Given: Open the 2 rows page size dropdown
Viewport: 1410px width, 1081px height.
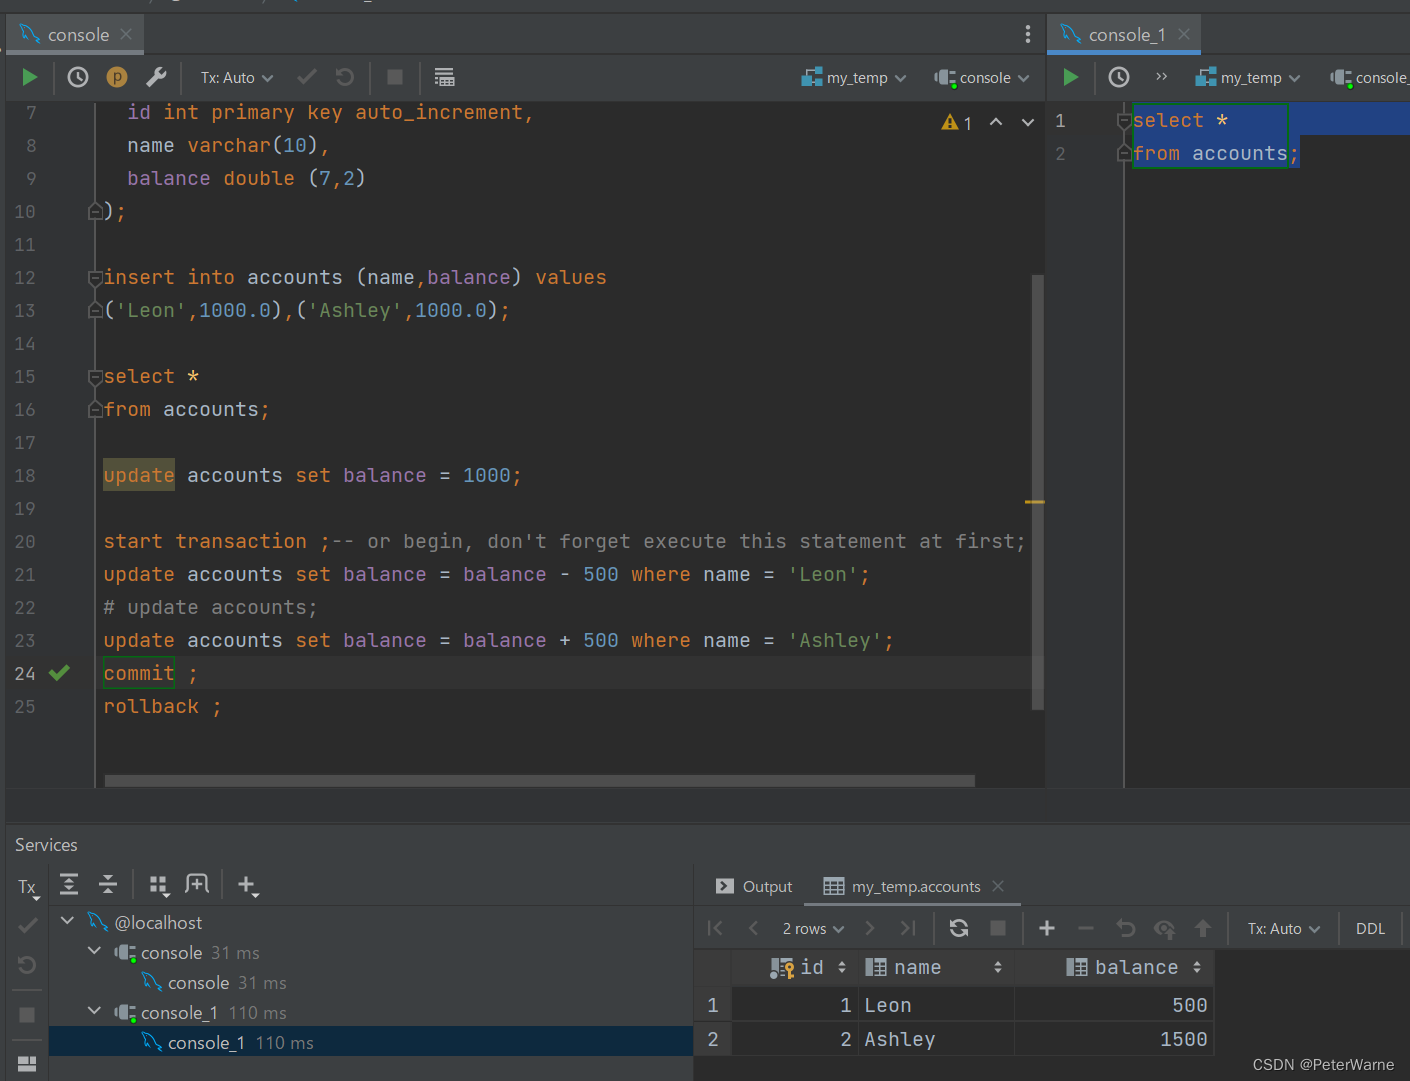Looking at the screenshot, I should [813, 928].
